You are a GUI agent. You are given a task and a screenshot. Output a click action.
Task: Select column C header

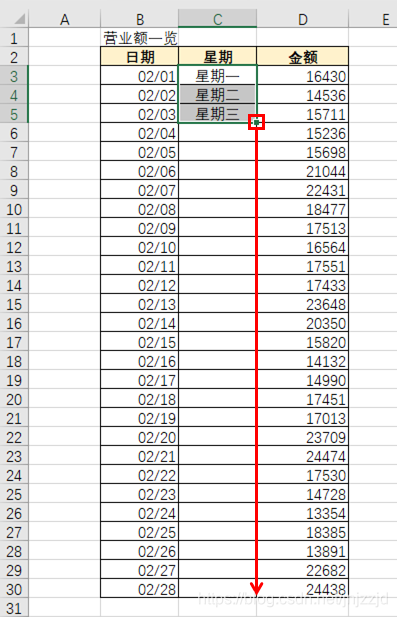(218, 19)
